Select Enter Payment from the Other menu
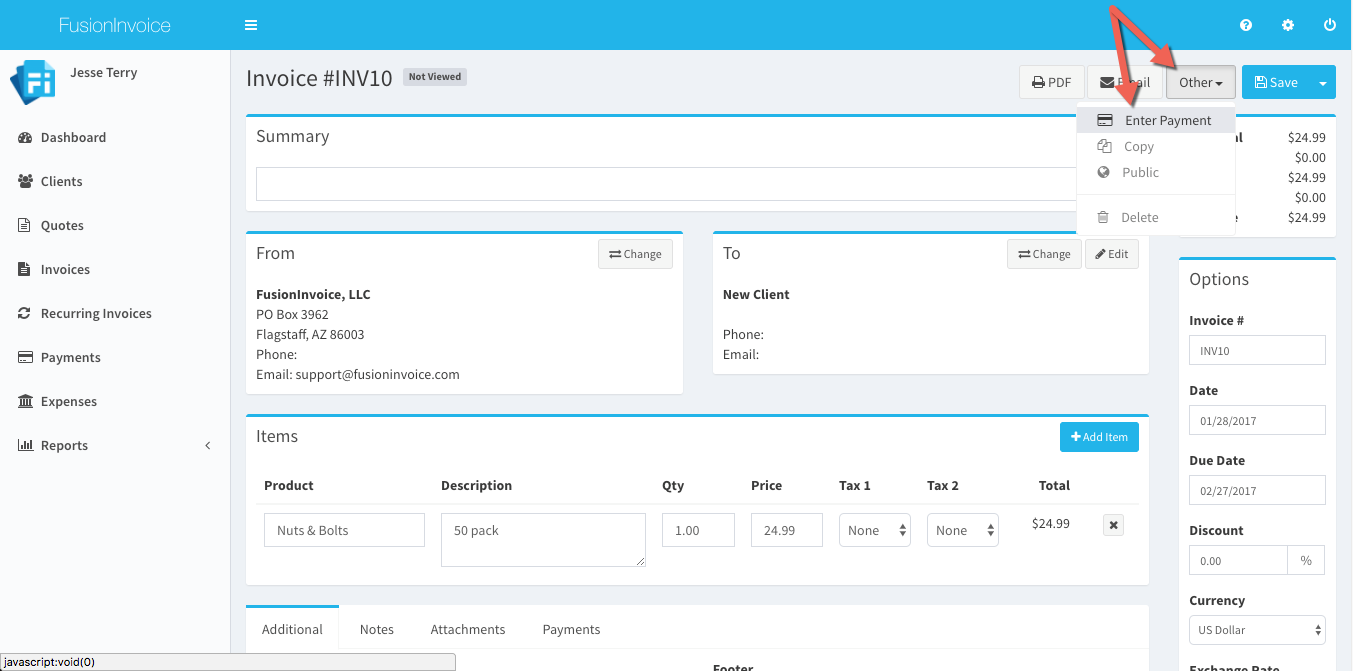 point(1167,120)
